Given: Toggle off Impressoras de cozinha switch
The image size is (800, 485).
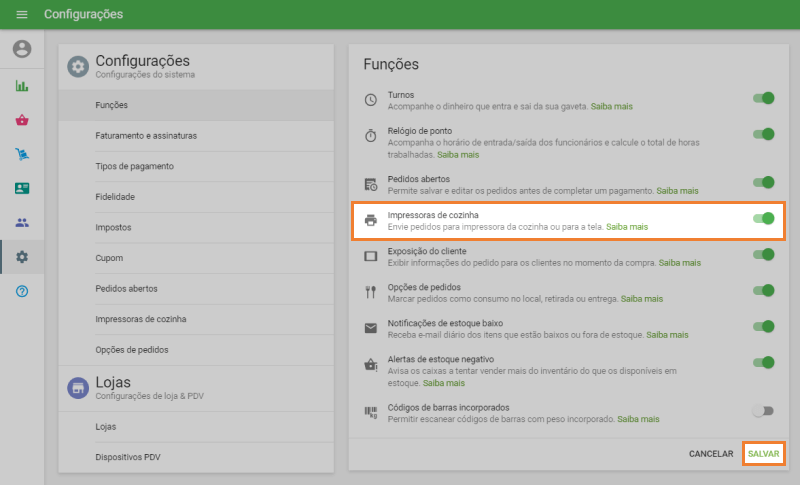Looking at the screenshot, I should [764, 218].
